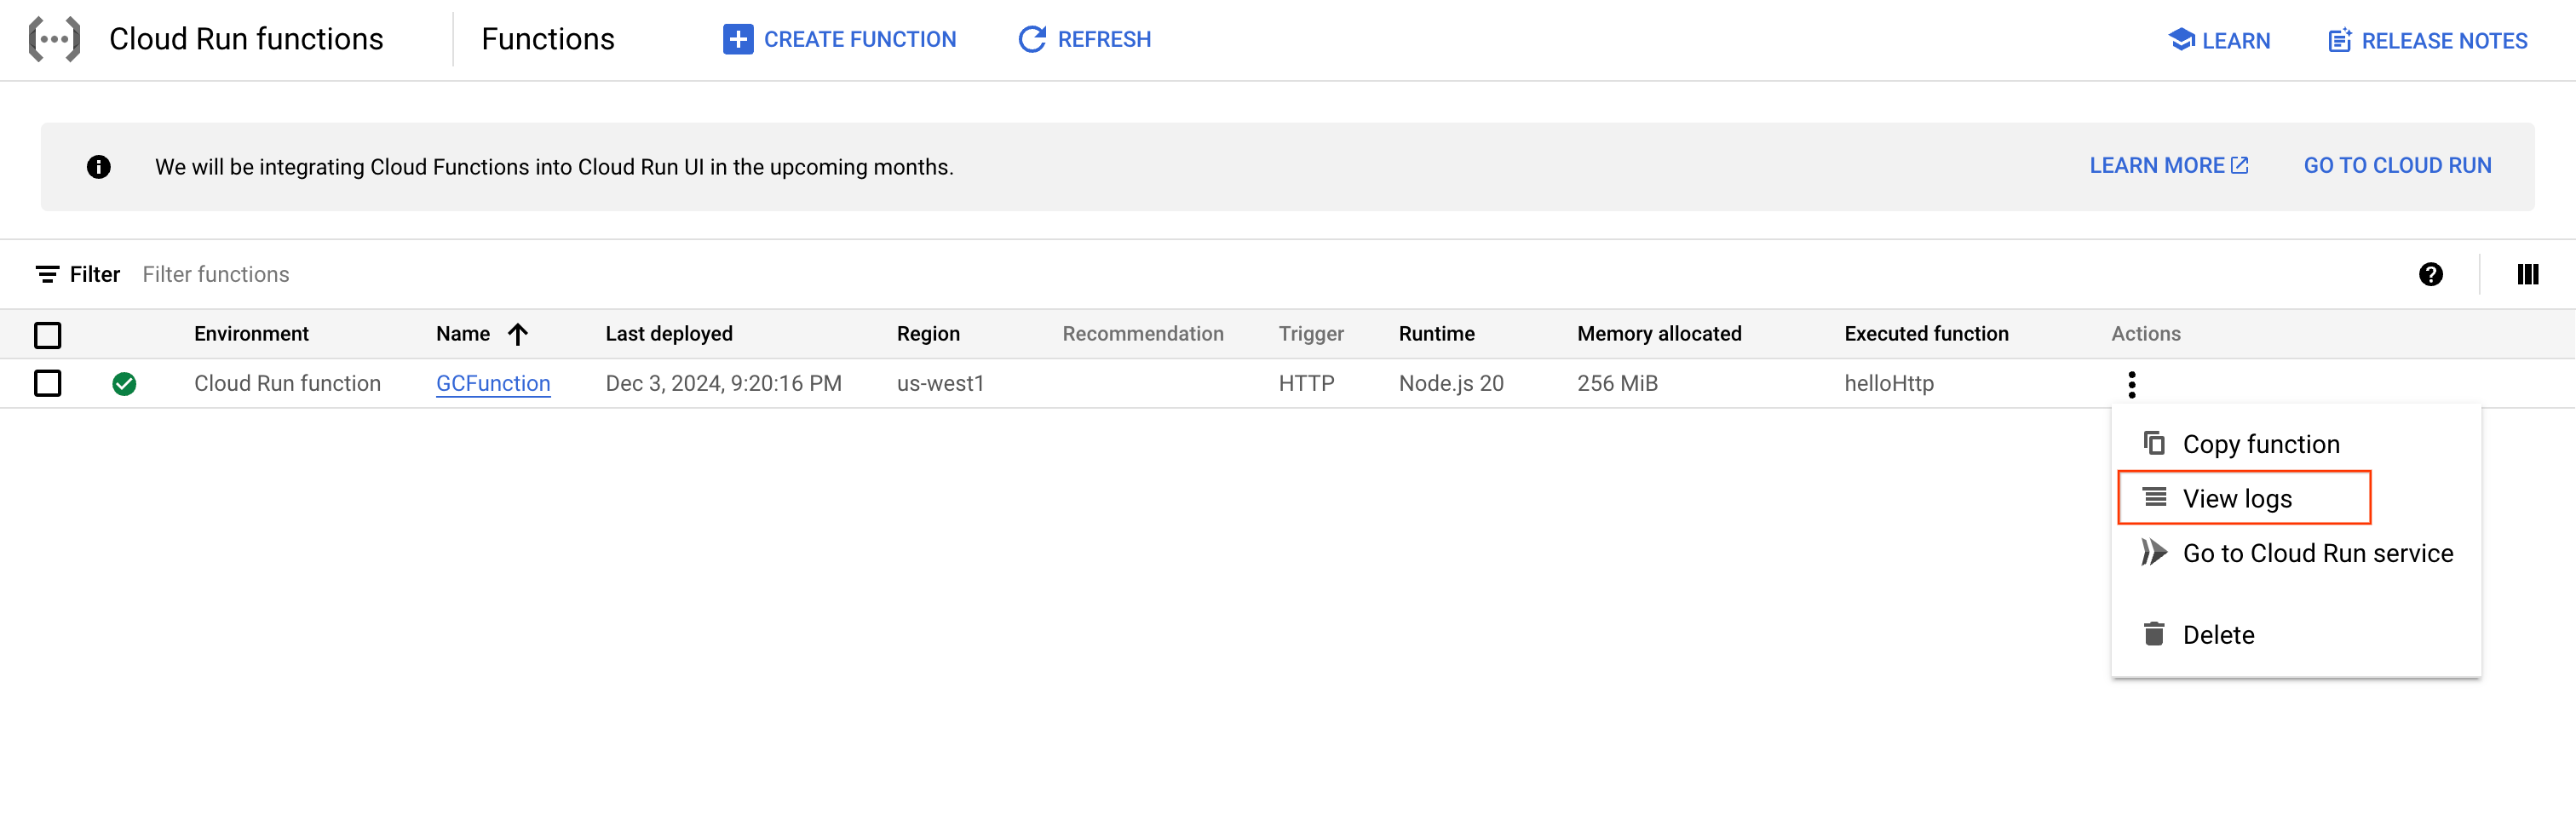Open the column display options icon

click(2527, 274)
